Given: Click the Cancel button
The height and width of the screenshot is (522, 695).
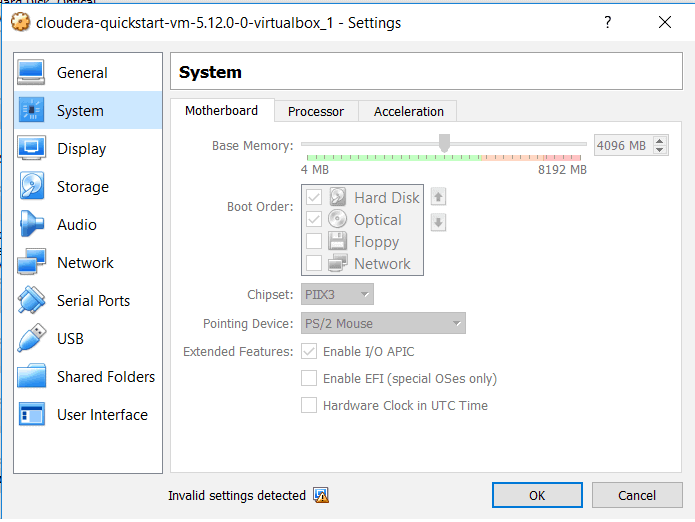Looking at the screenshot, I should [637, 495].
